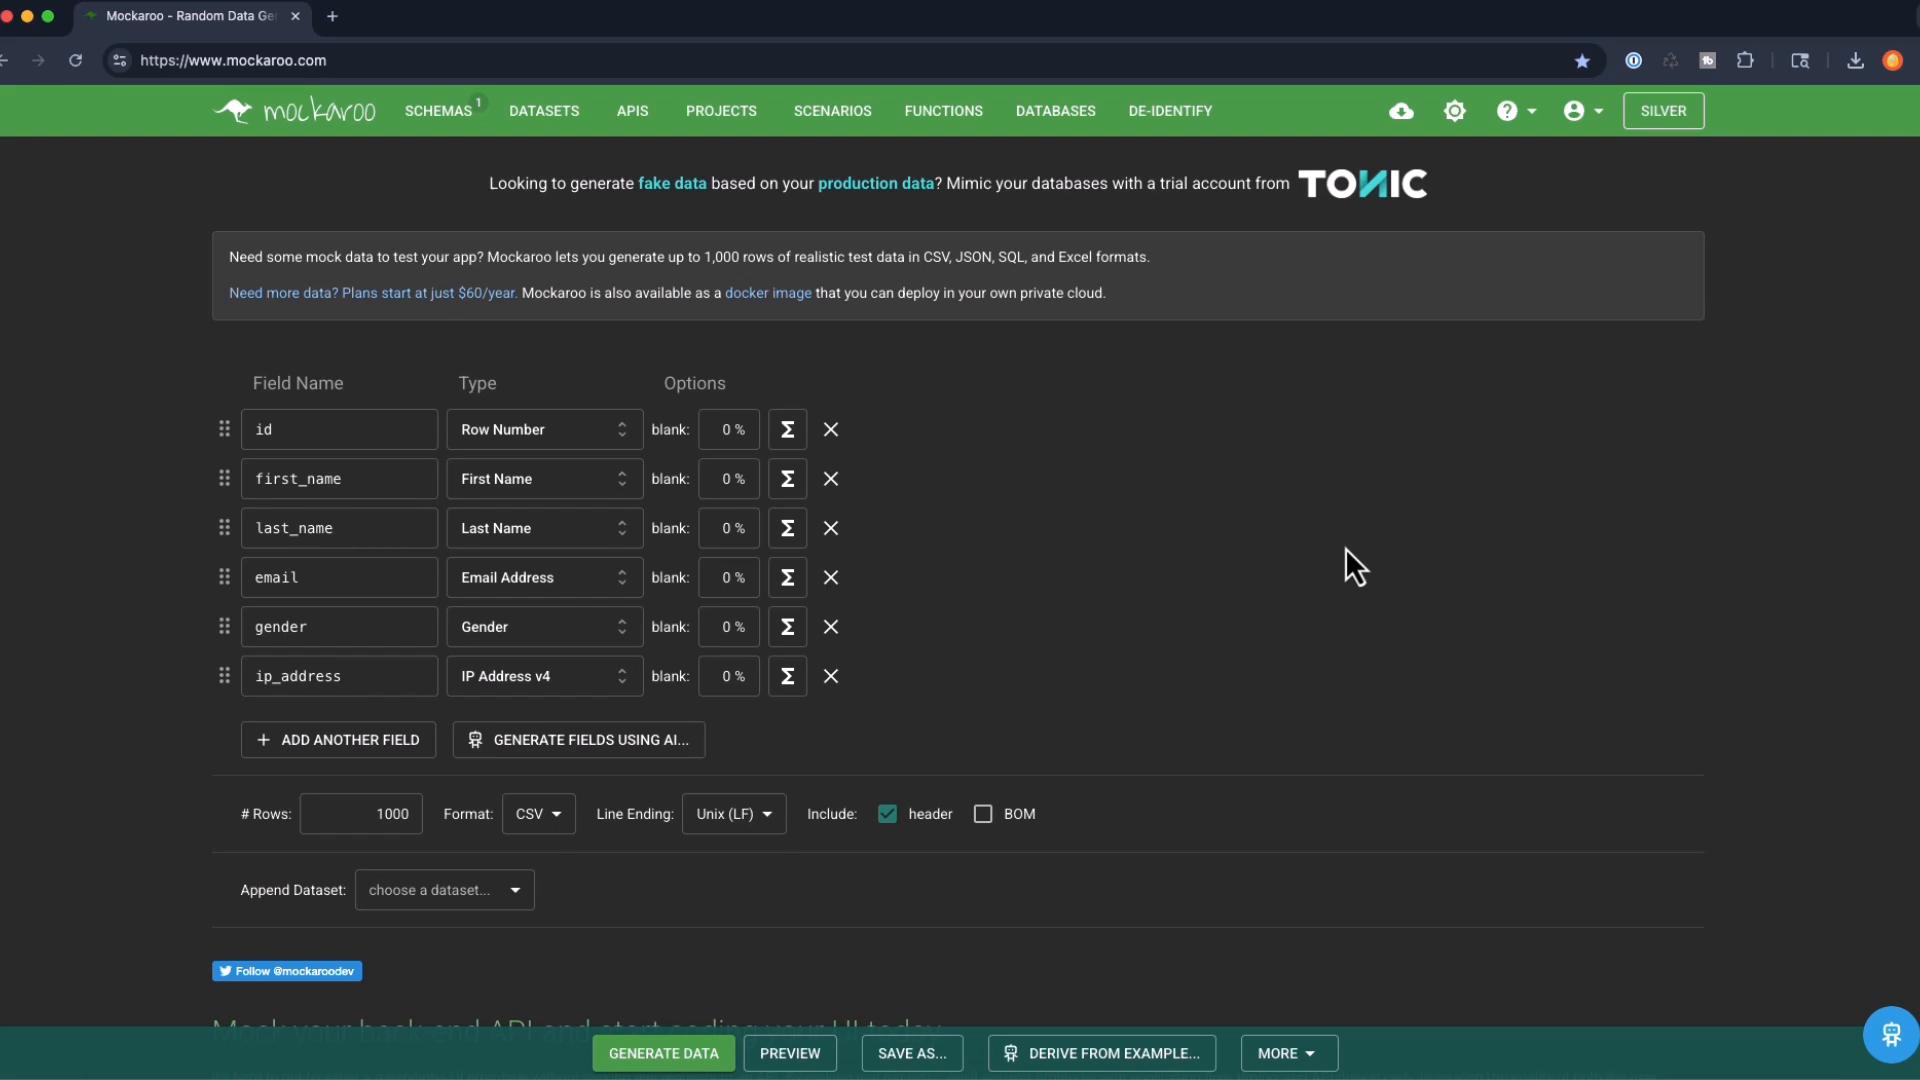Screen dimensions: 1920x1080
Task: Navigate to SCENARIOS page
Action: click(x=832, y=111)
